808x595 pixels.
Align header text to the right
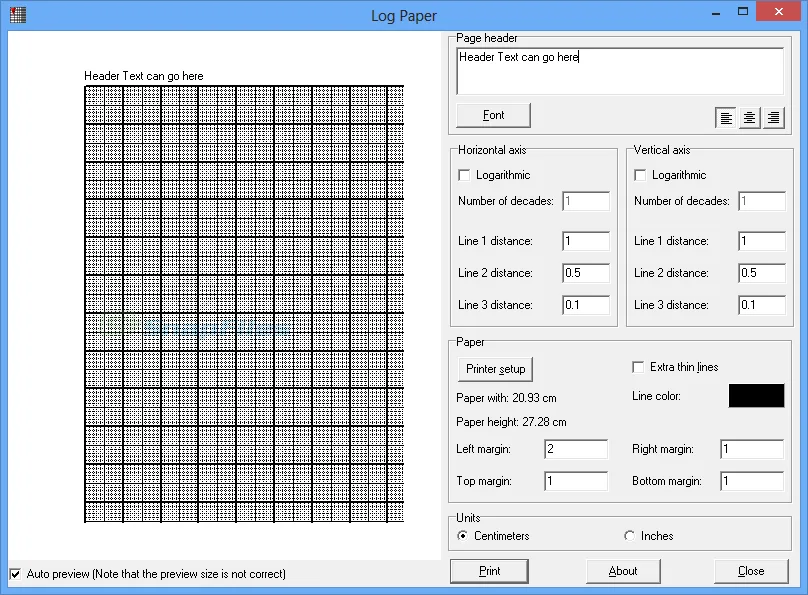pos(773,118)
